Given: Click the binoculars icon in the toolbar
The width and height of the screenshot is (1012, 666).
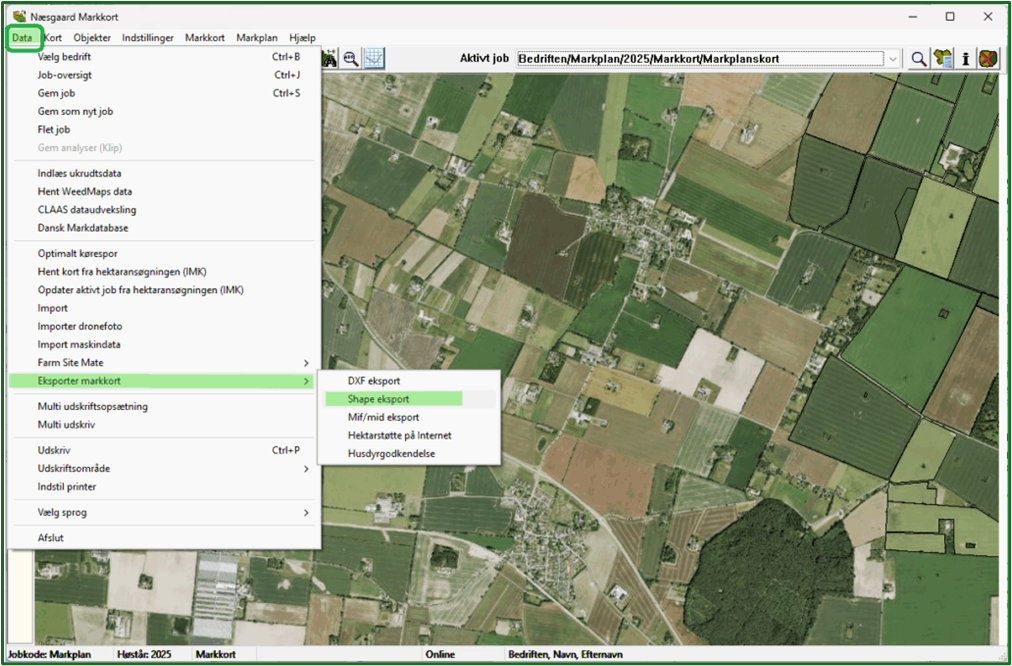Looking at the screenshot, I should click(x=330, y=59).
